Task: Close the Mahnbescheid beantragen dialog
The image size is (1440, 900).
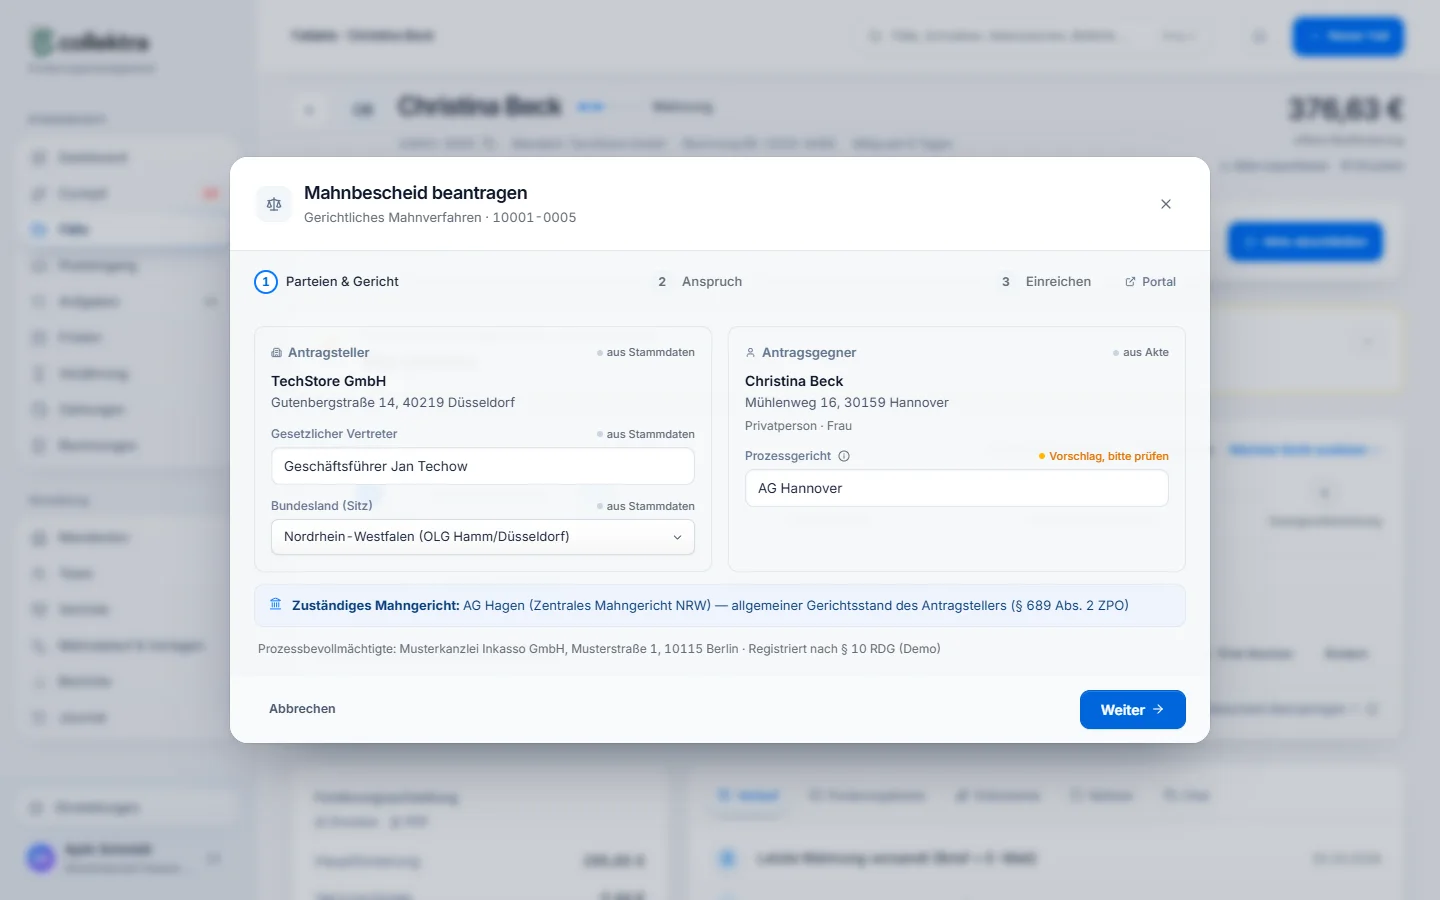Action: pyautogui.click(x=1166, y=204)
